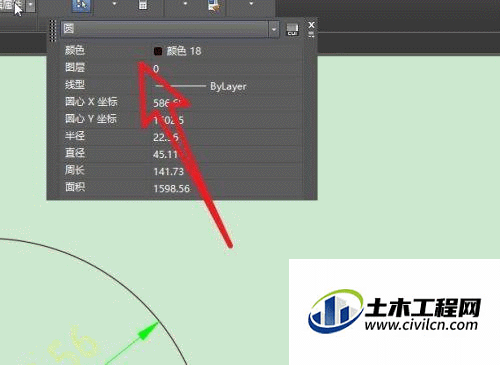Click the 图层 property label
This screenshot has height=365, width=500.
coord(75,67)
